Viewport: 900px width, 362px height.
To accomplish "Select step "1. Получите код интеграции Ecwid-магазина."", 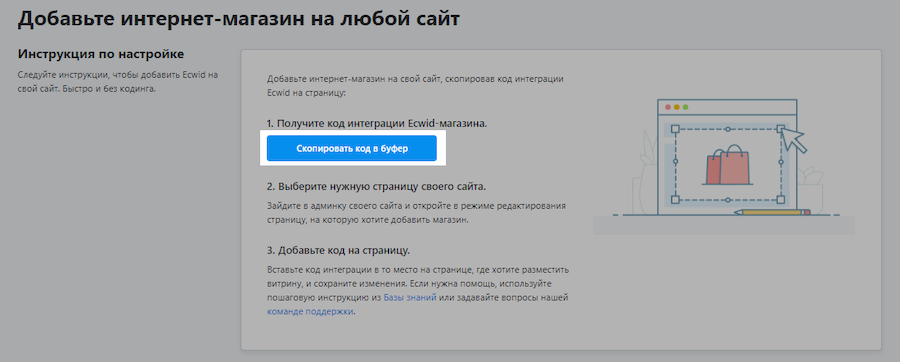I will pos(377,123).
